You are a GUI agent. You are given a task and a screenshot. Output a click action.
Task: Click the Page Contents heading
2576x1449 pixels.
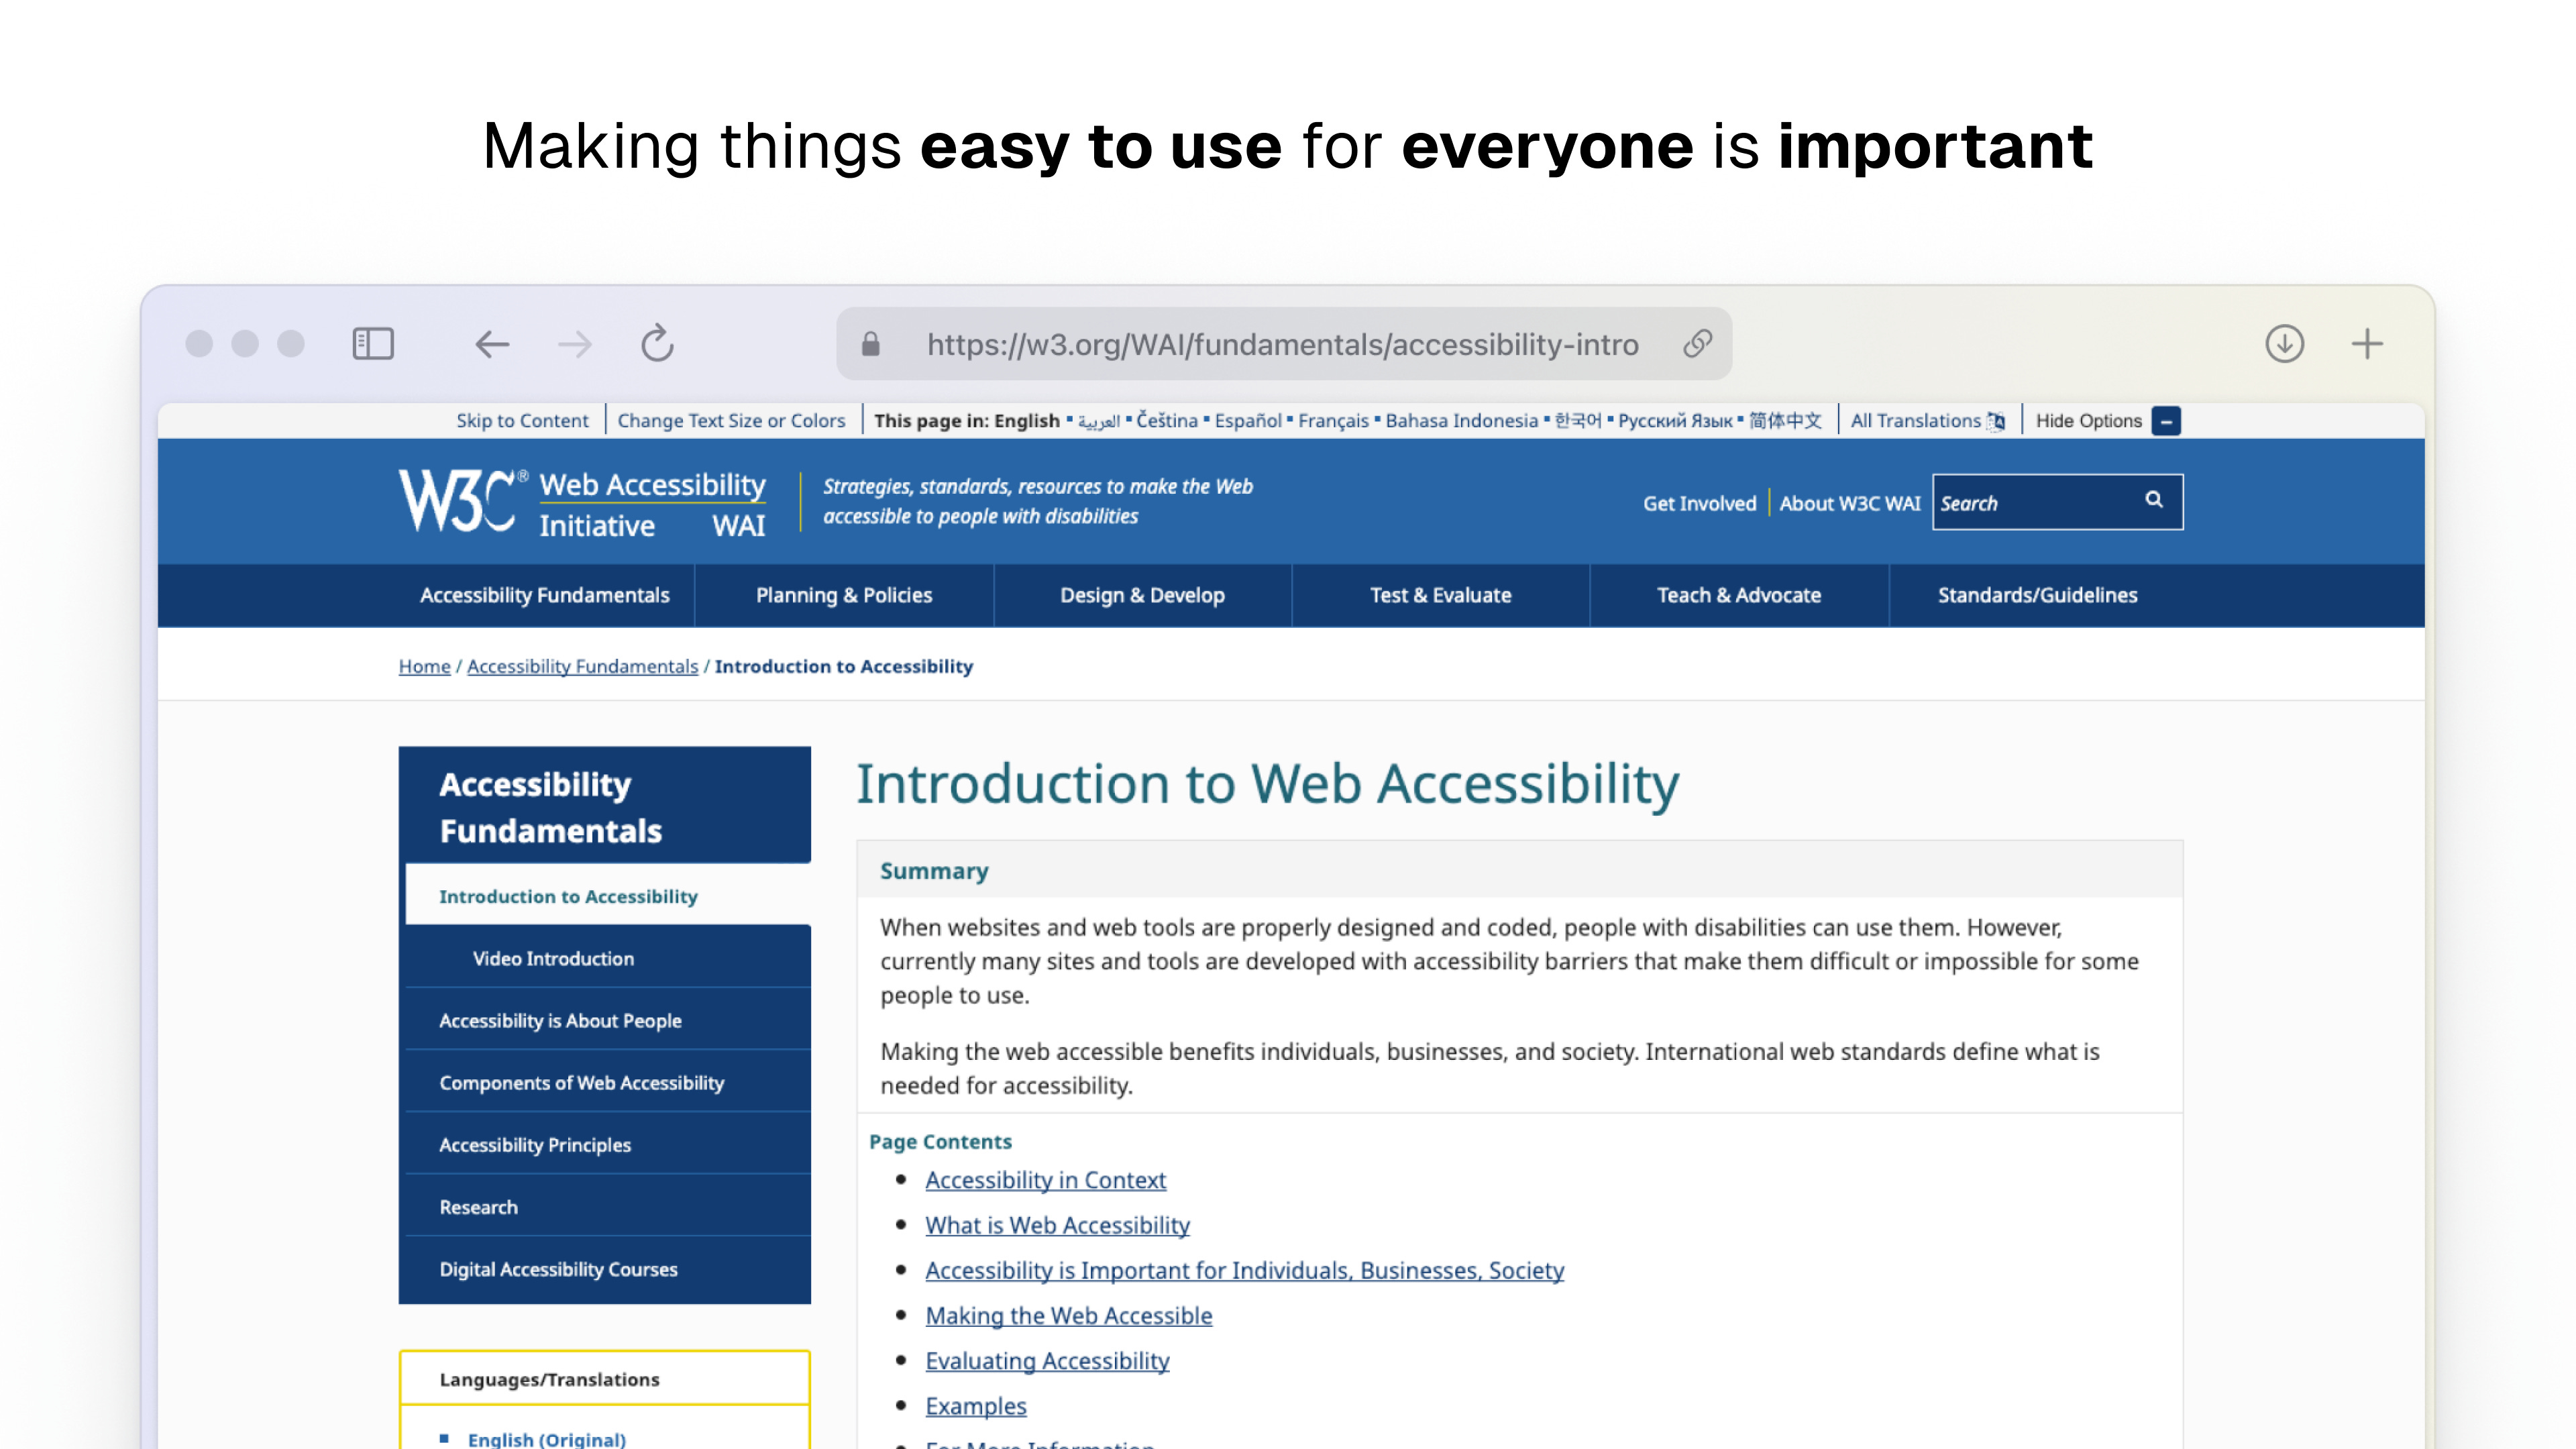coord(940,1141)
